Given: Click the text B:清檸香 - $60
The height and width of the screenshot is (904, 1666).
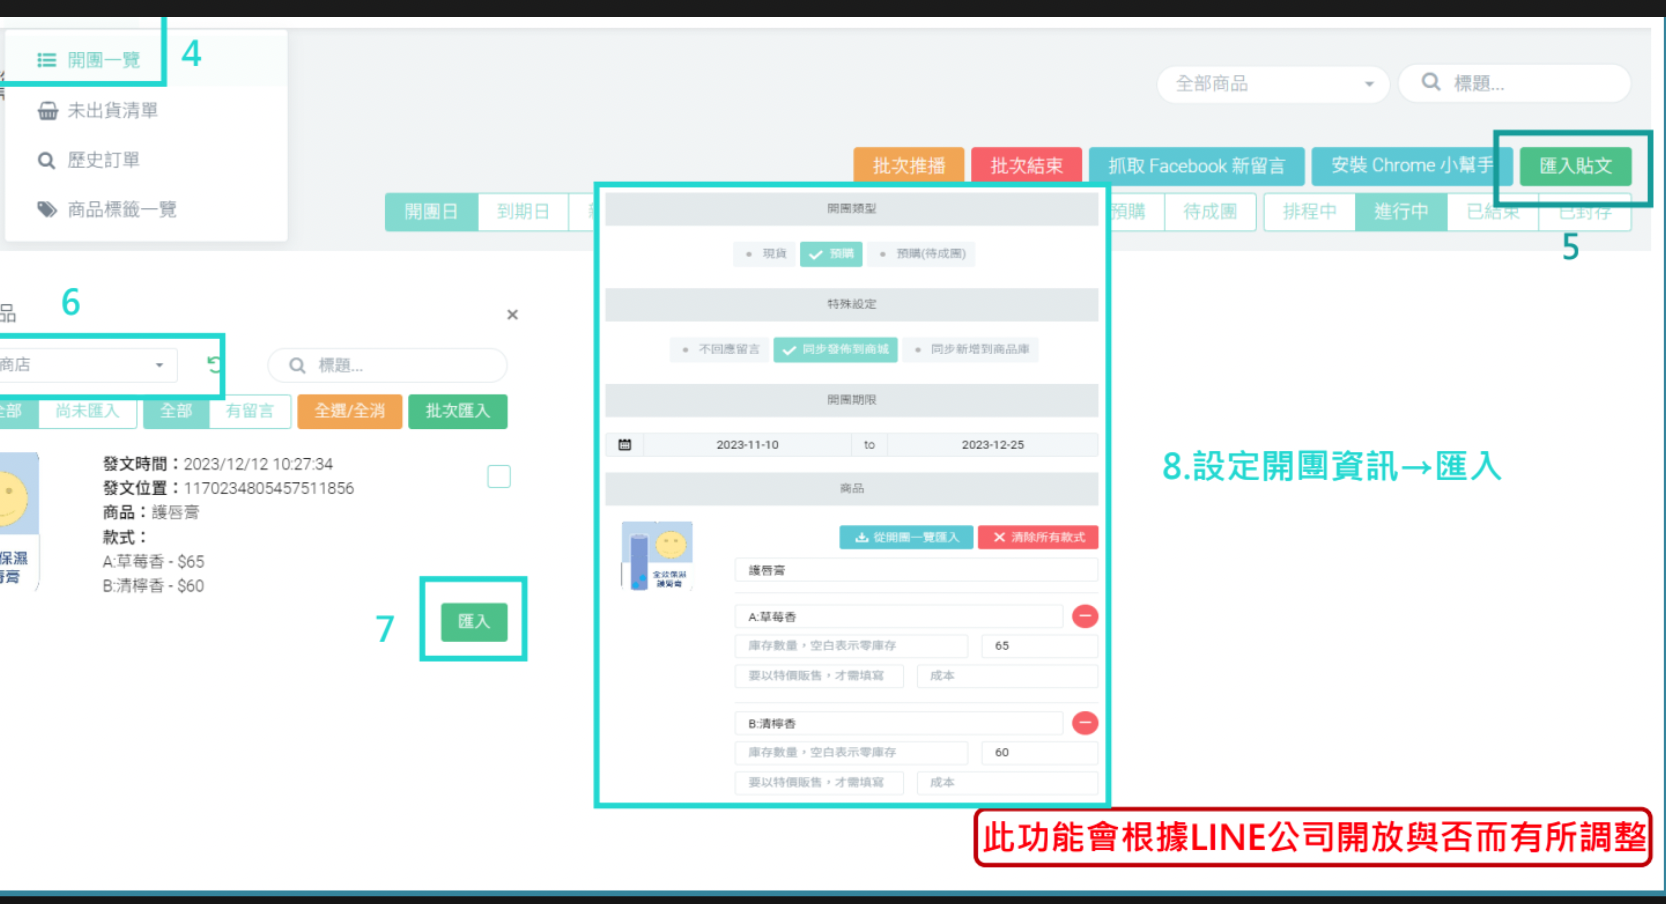Looking at the screenshot, I should click(153, 586).
